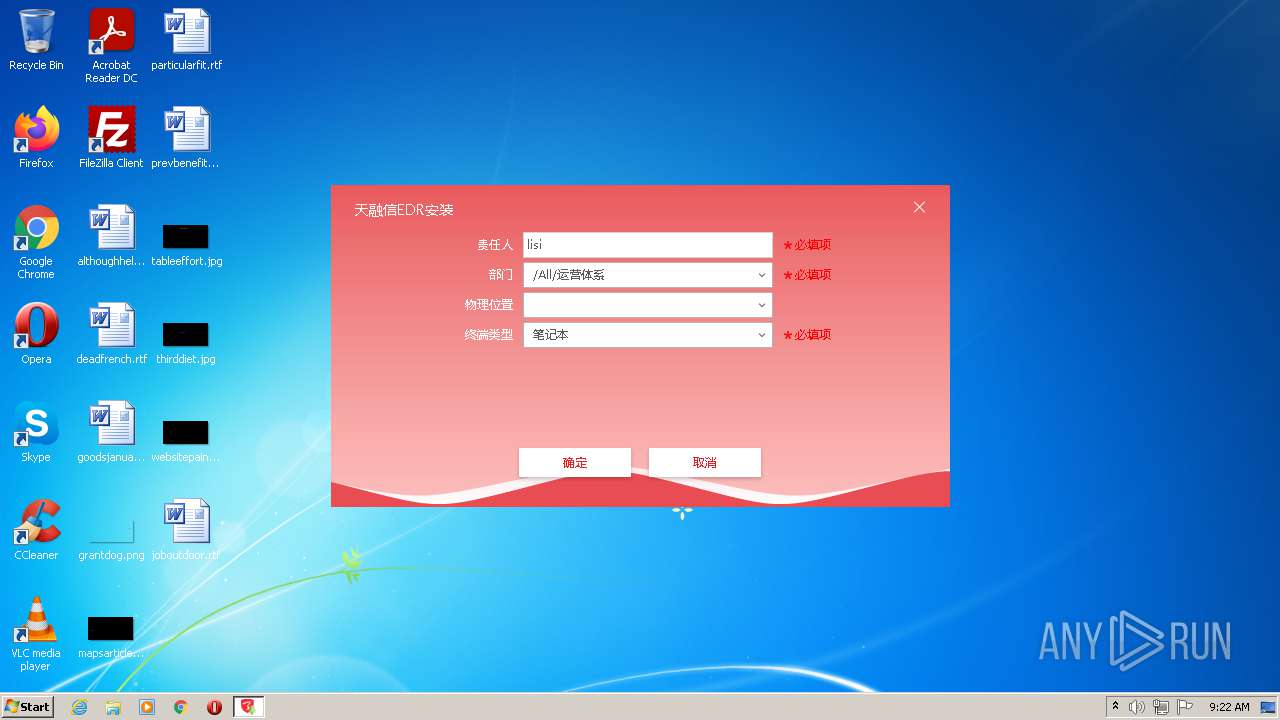Launch Opera desktop shortcut
The image size is (1280, 720).
[x=36, y=334]
